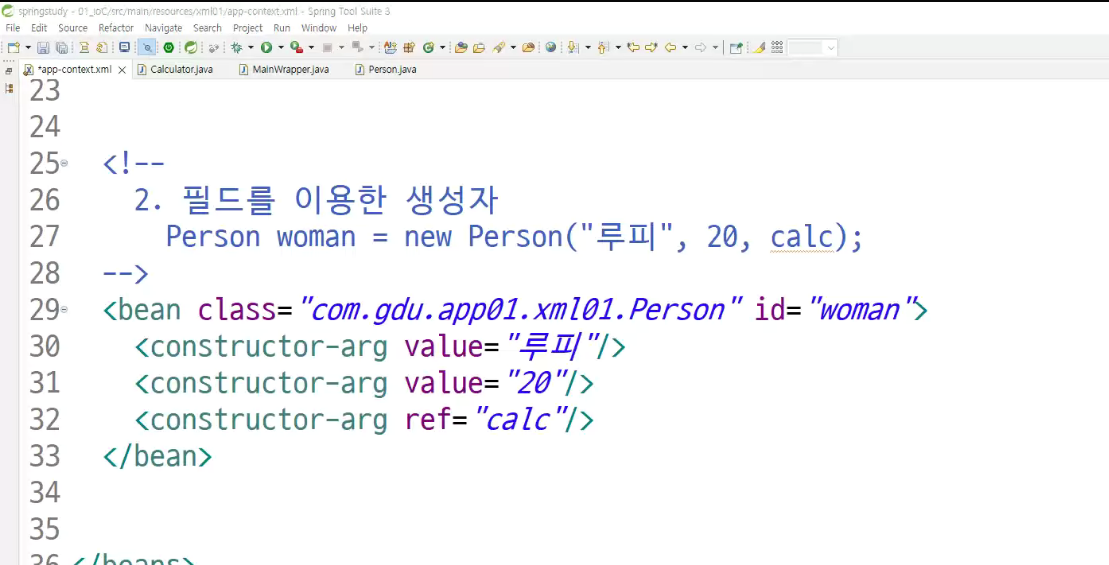The height and width of the screenshot is (565, 1109).
Task: Open the Run menu
Action: pyautogui.click(x=281, y=28)
